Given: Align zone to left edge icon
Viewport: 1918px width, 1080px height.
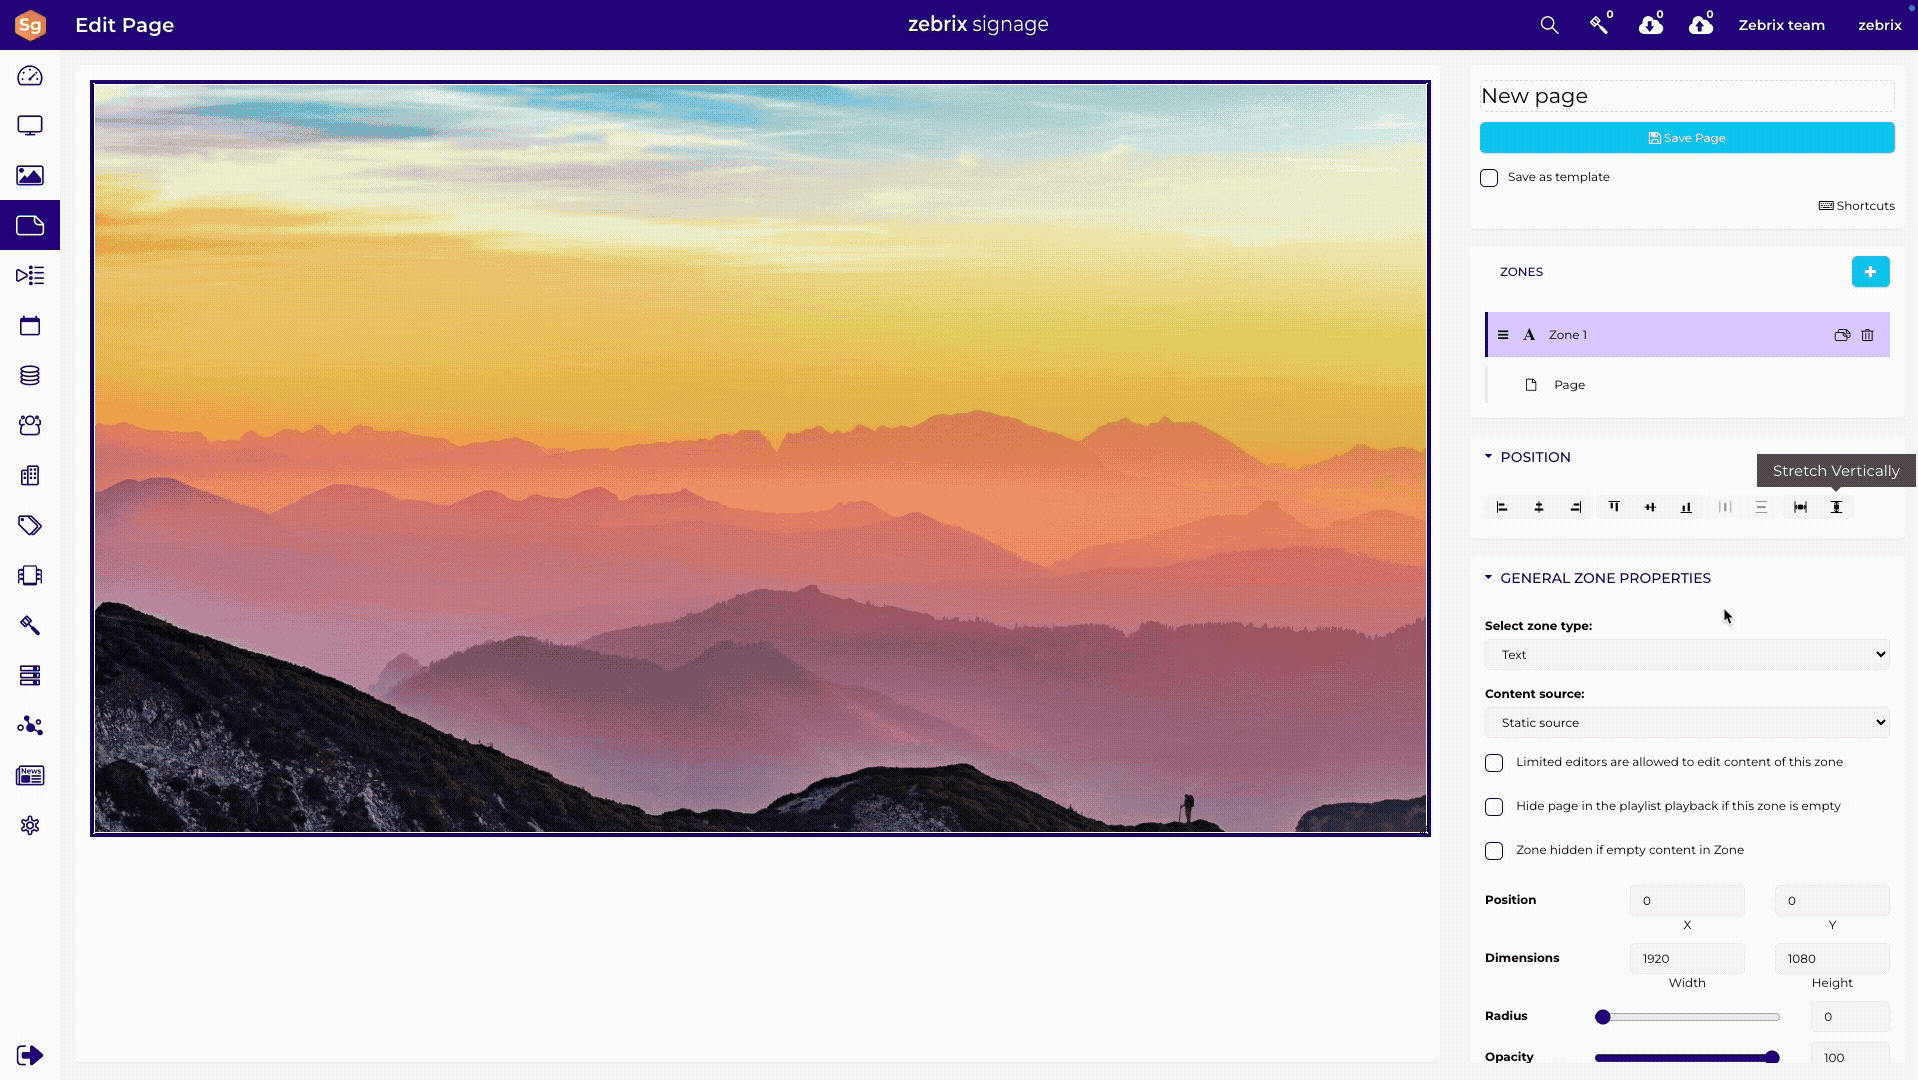Looking at the screenshot, I should tap(1502, 507).
